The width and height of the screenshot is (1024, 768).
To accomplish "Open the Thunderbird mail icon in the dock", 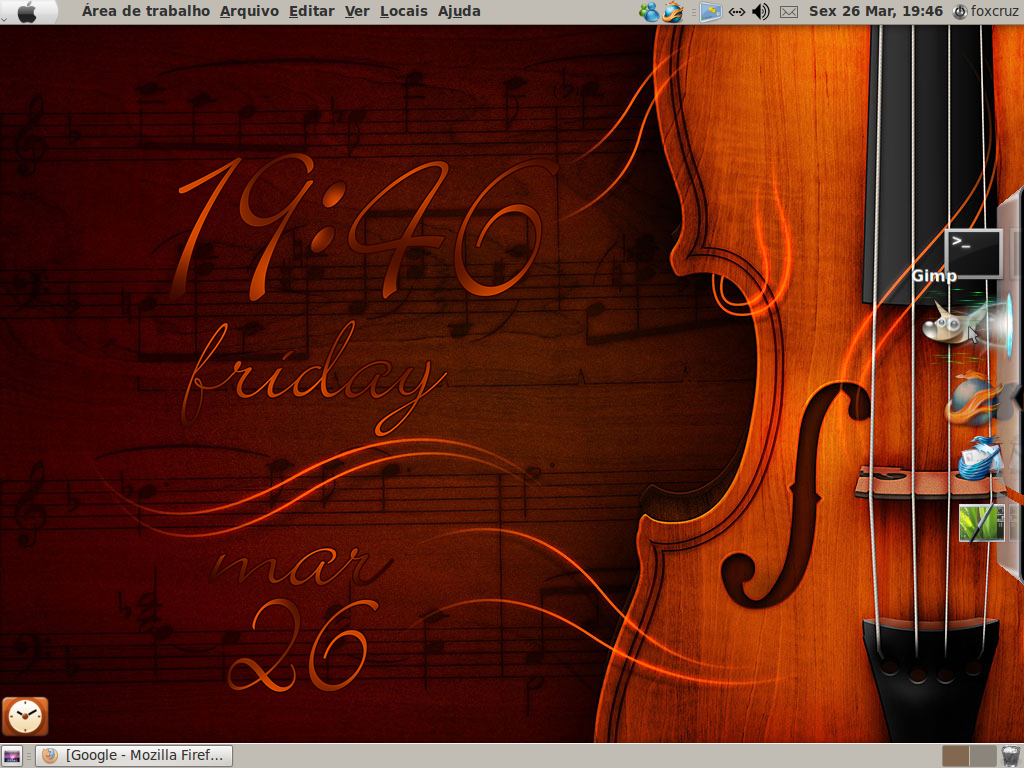I will pyautogui.click(x=980, y=458).
